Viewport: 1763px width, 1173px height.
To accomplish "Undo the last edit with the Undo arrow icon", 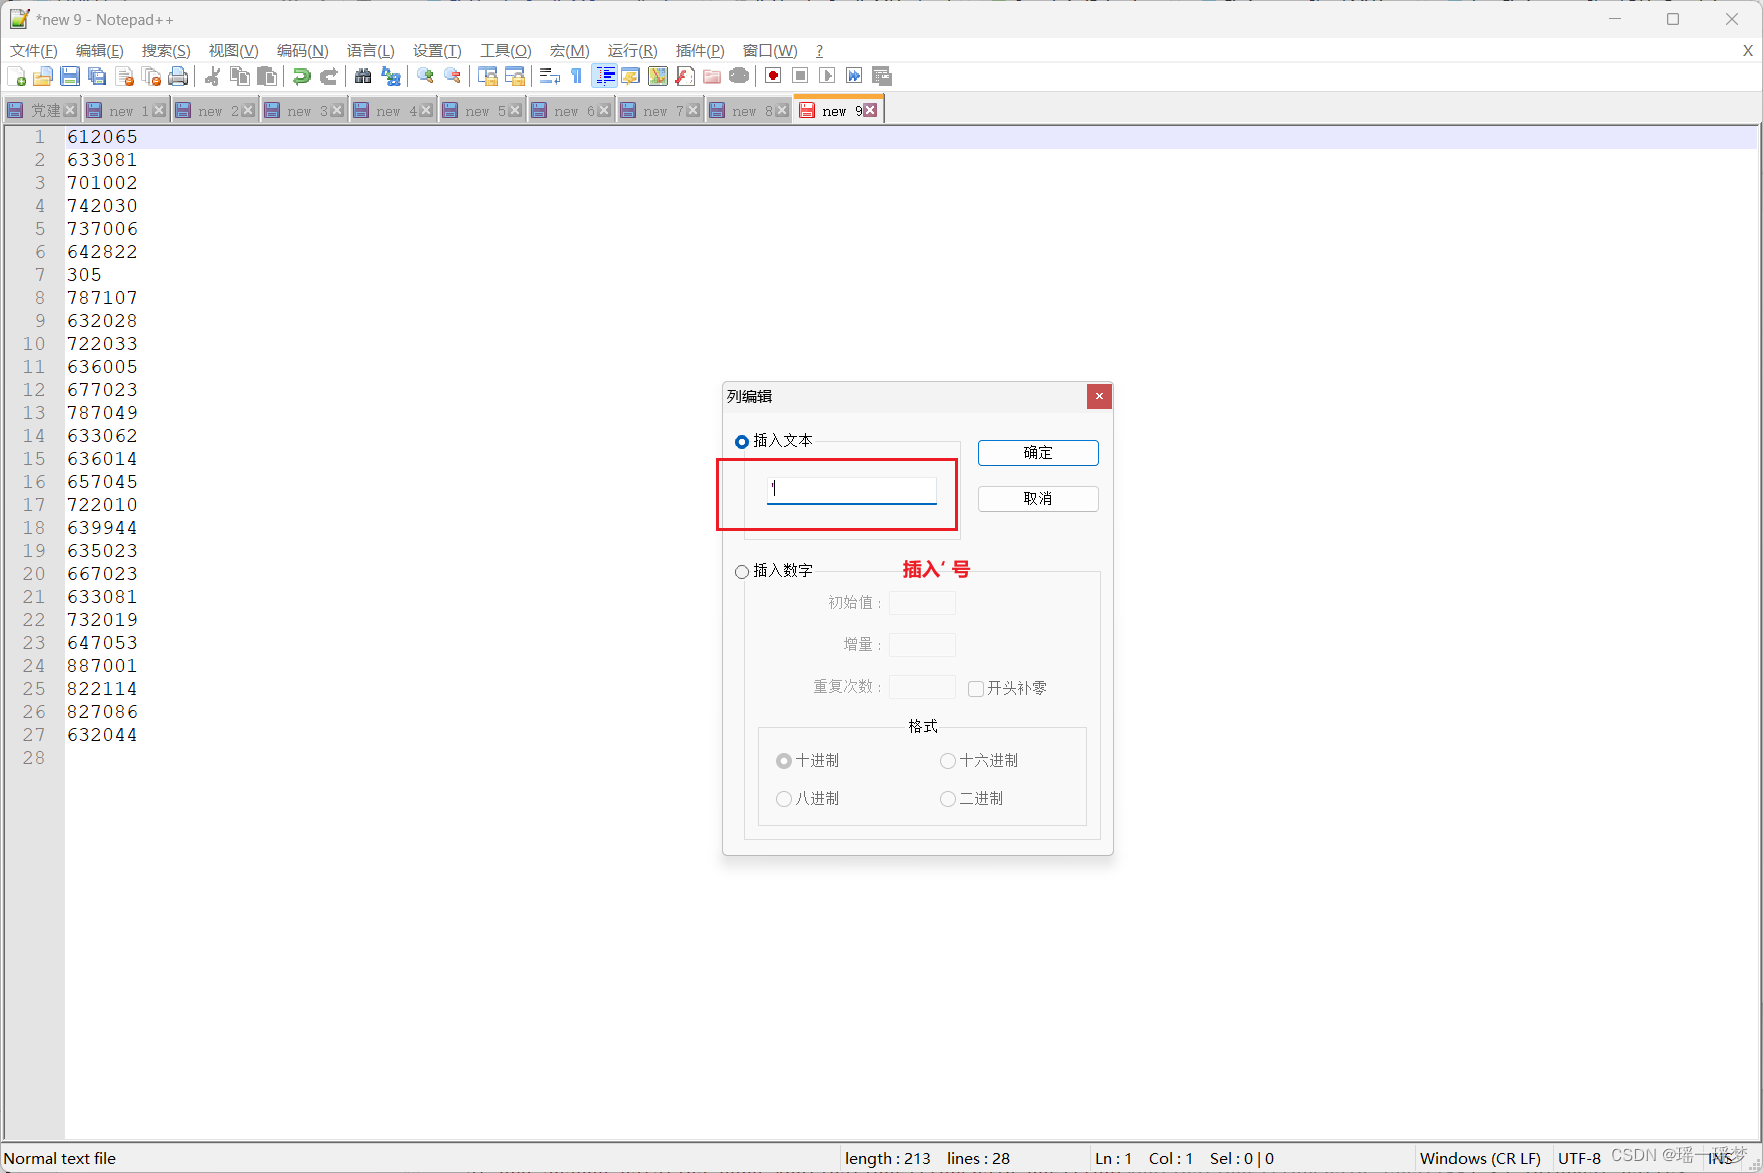I will (301, 75).
